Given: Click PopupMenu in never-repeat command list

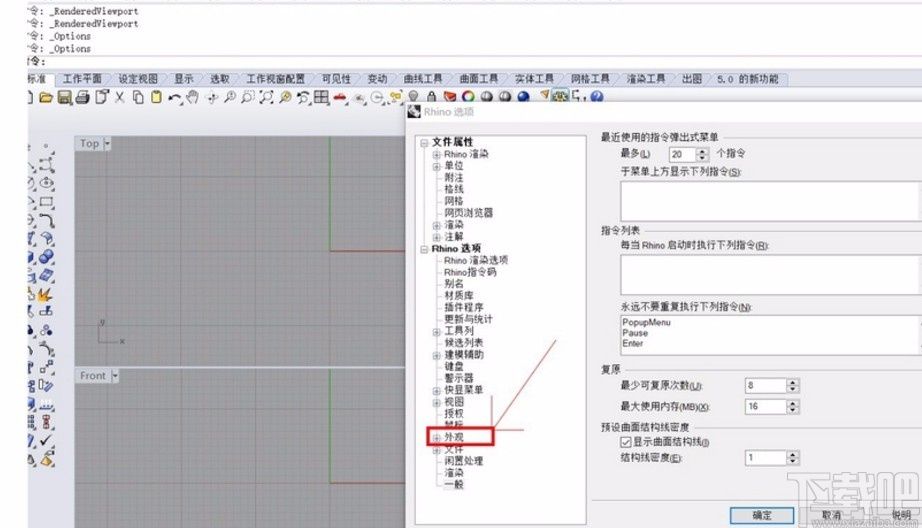Looking at the screenshot, I should [646, 322].
